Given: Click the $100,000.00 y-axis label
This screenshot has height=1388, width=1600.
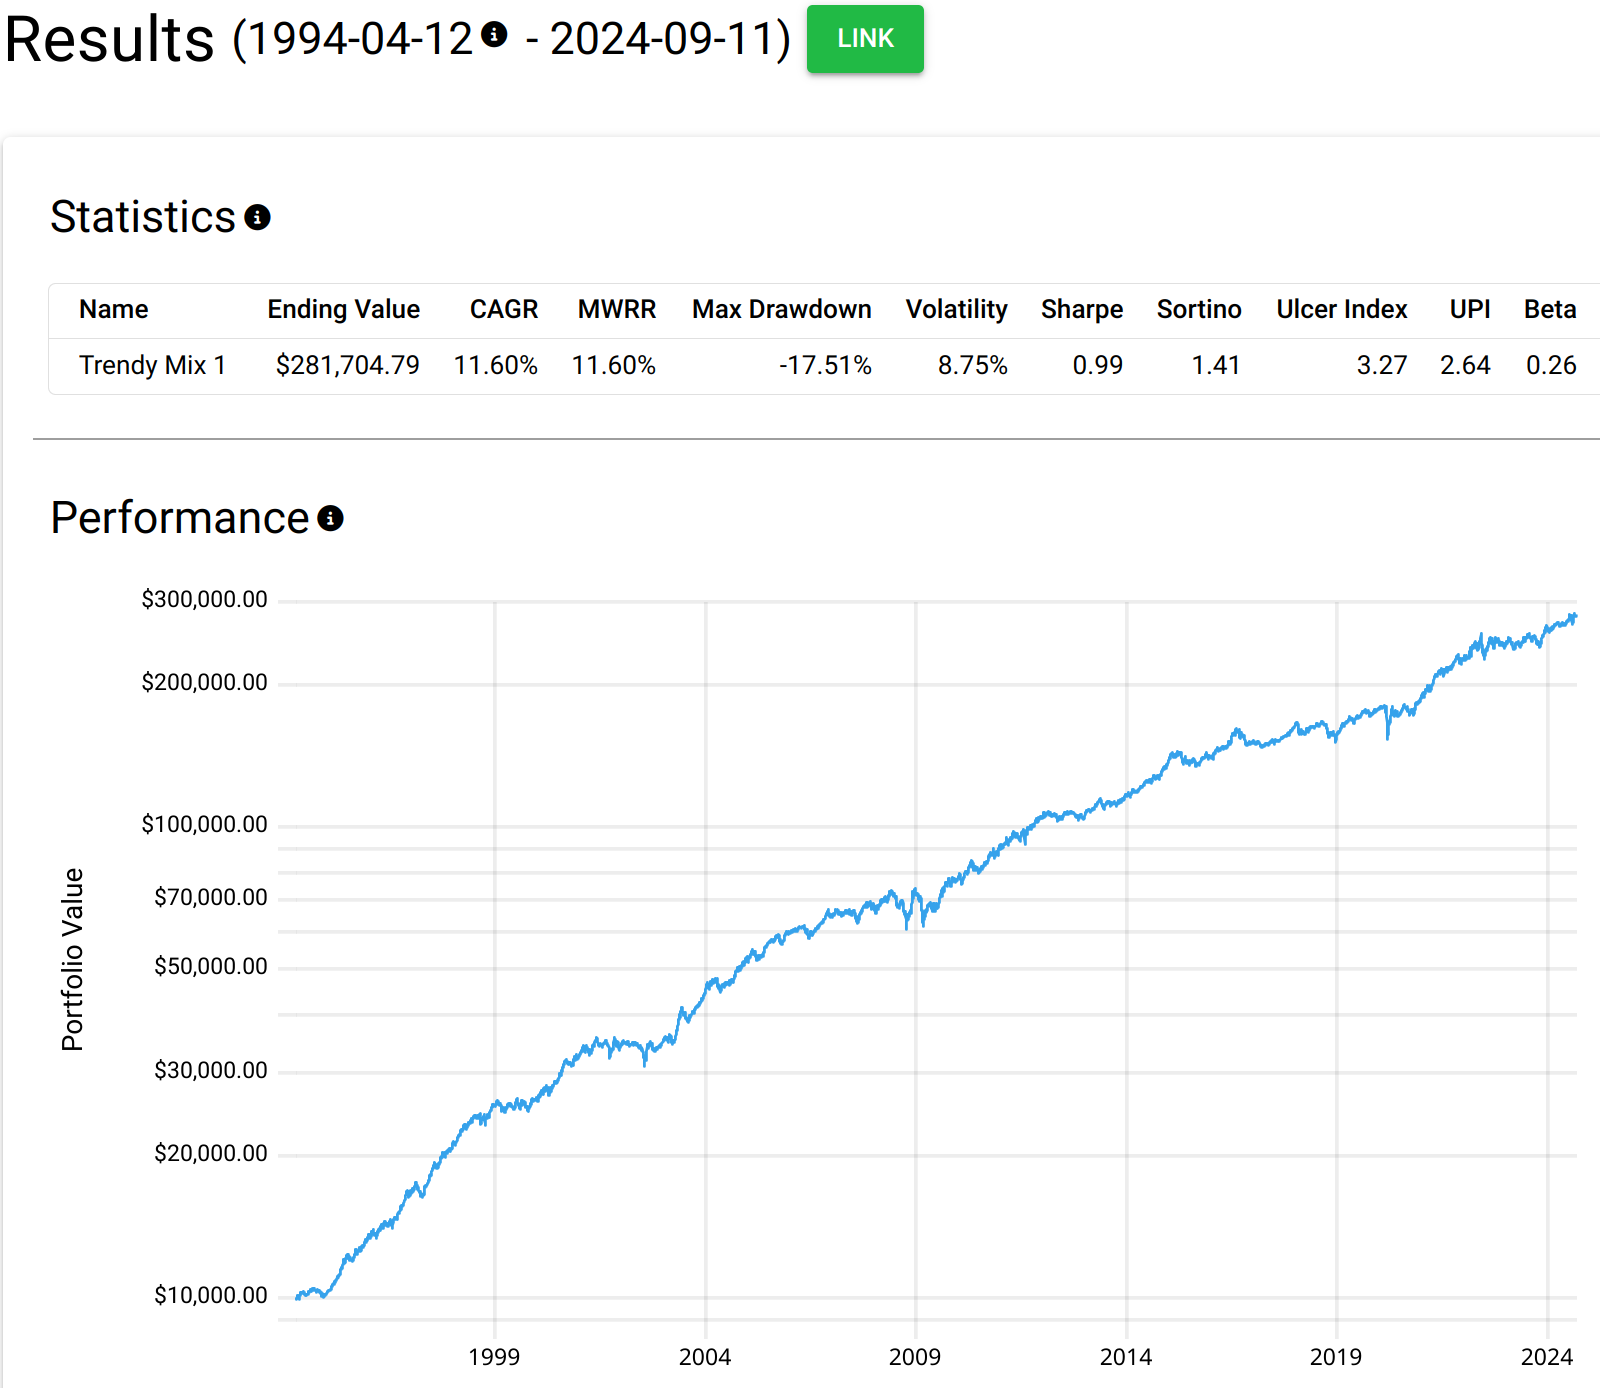Looking at the screenshot, I should [205, 825].
